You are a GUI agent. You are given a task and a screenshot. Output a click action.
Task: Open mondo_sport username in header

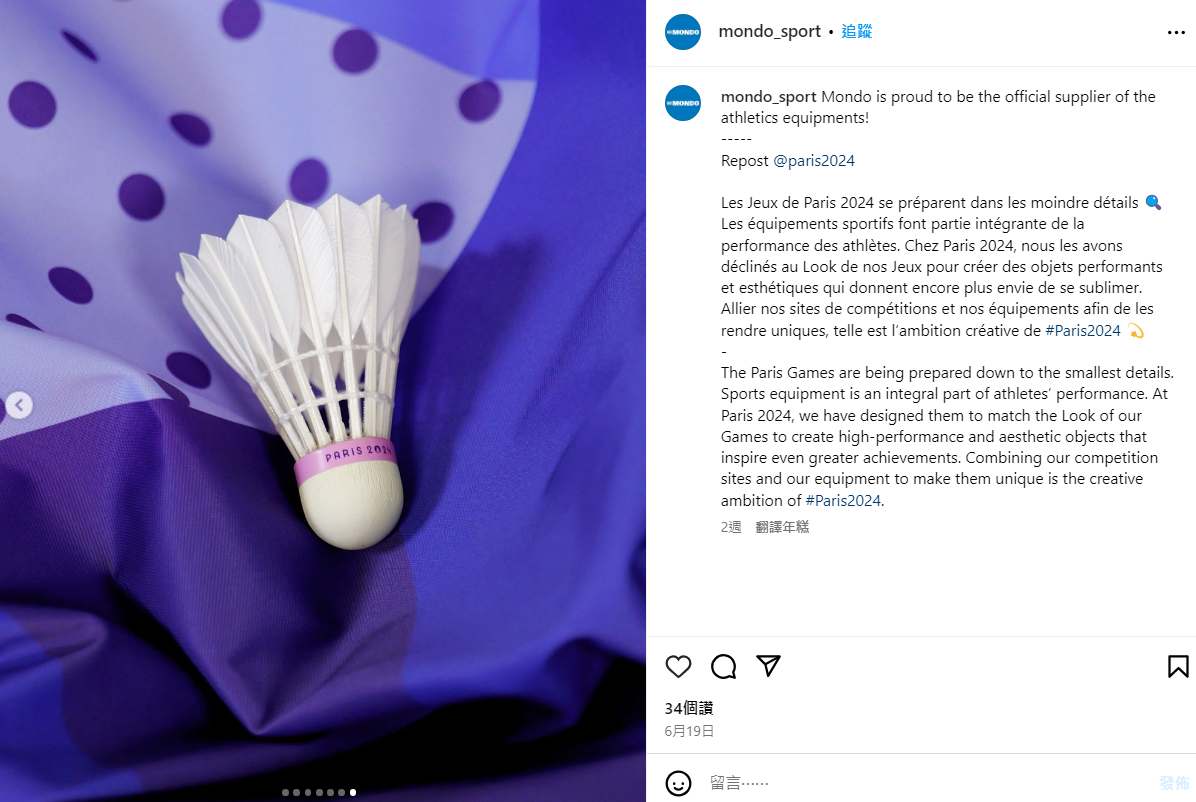[x=769, y=31]
